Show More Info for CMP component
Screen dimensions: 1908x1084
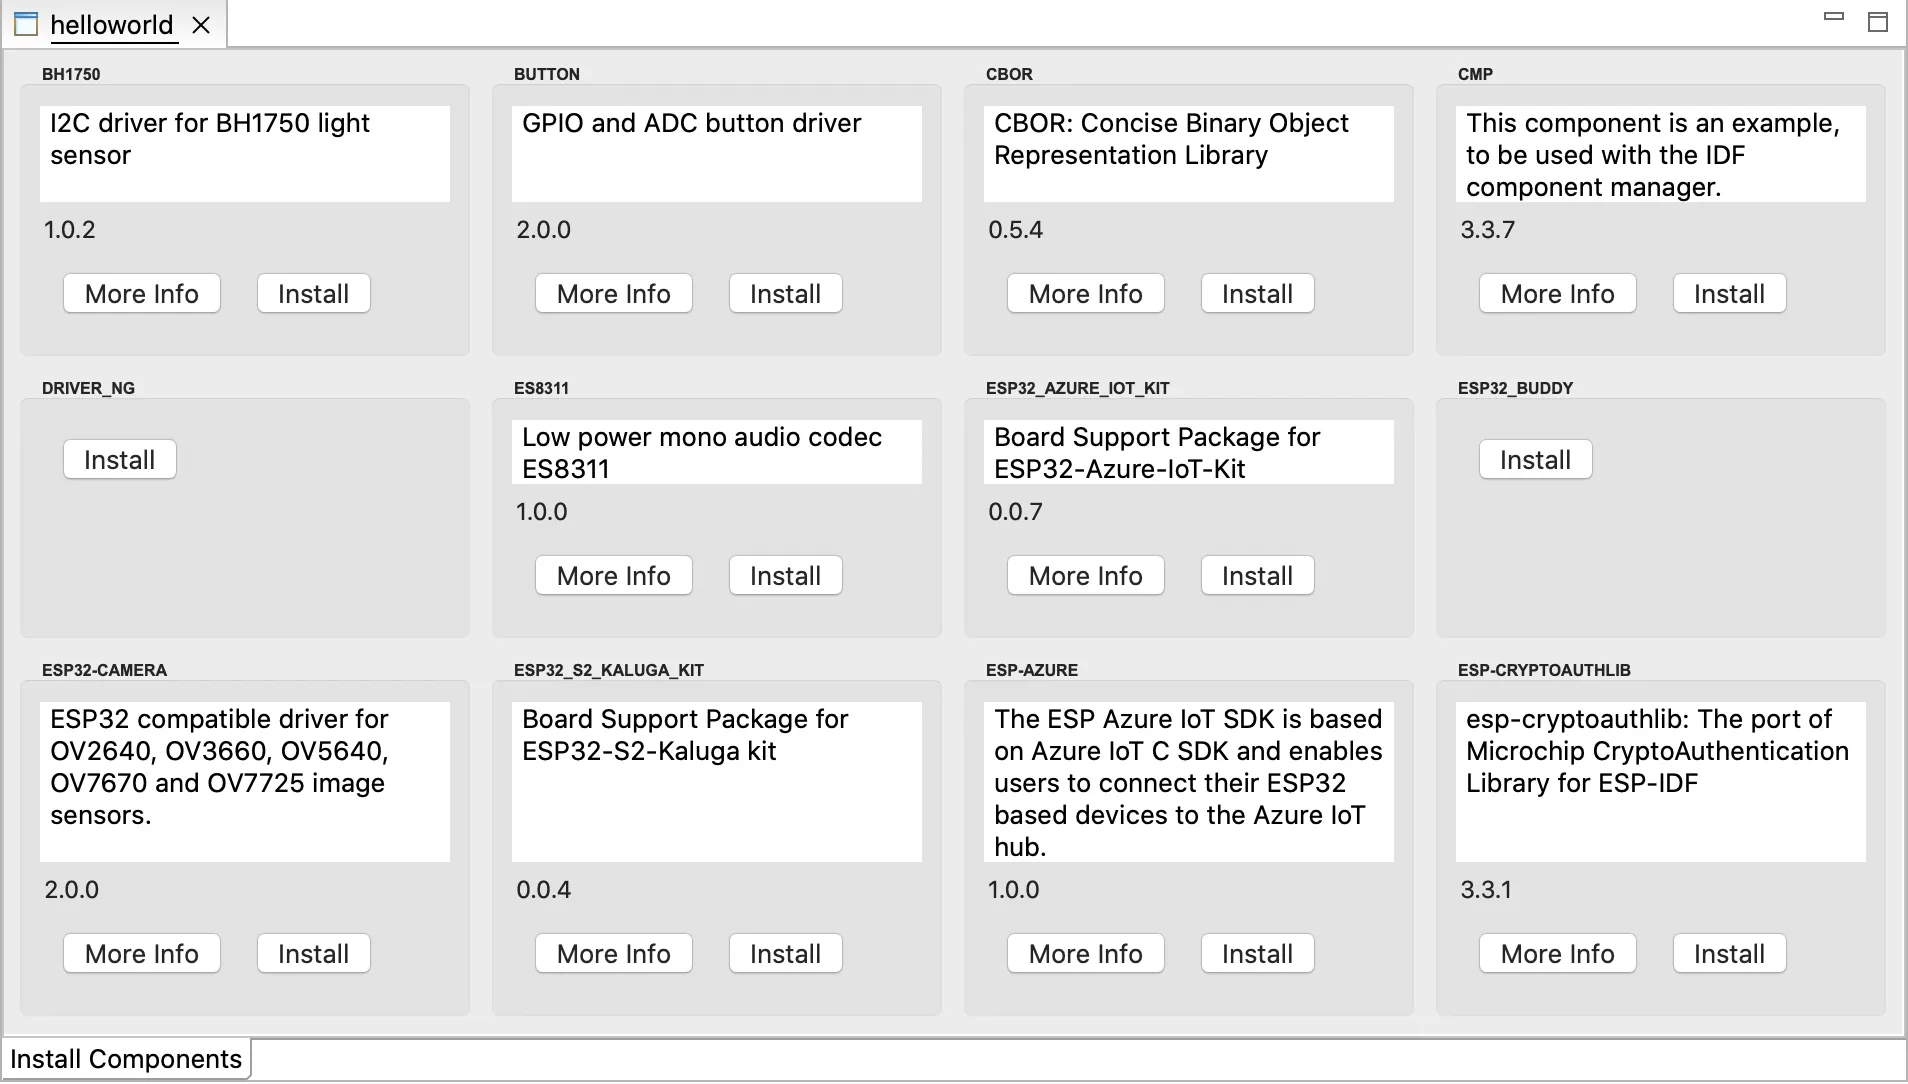point(1557,294)
